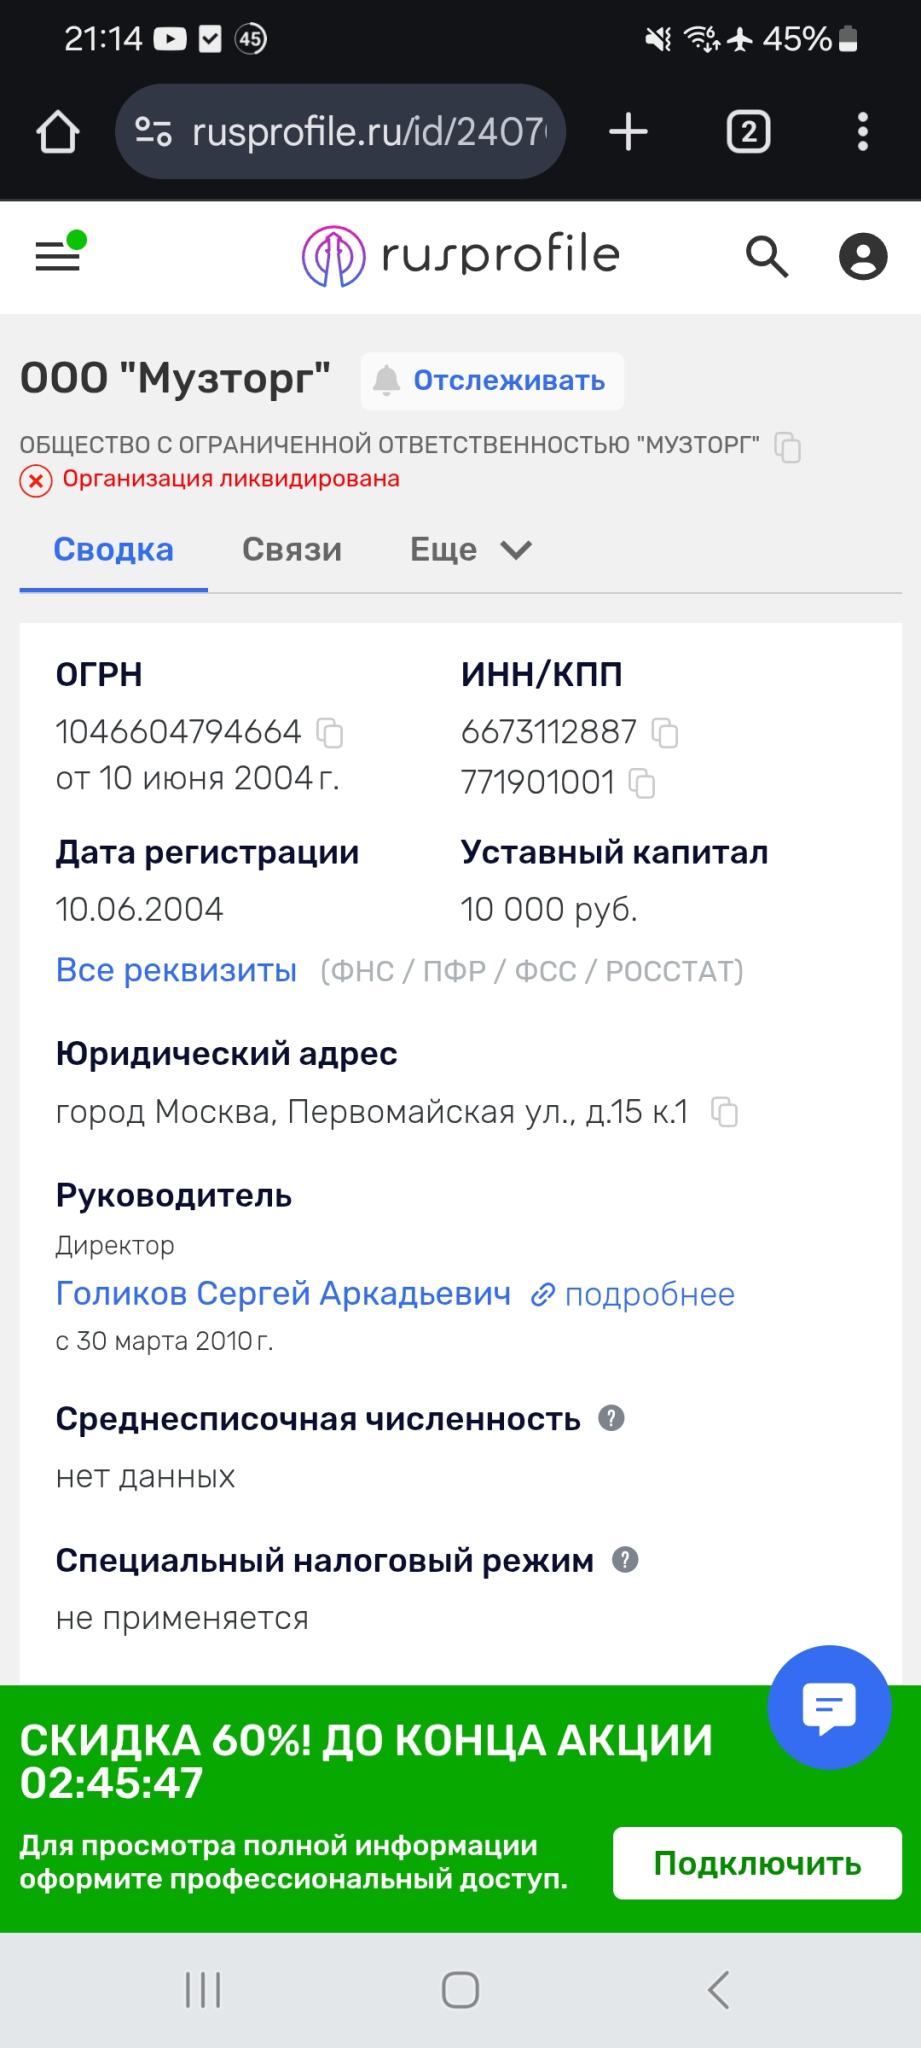Show help for Среднесписочная численность
The height and width of the screenshot is (2048, 921).
tap(611, 1418)
